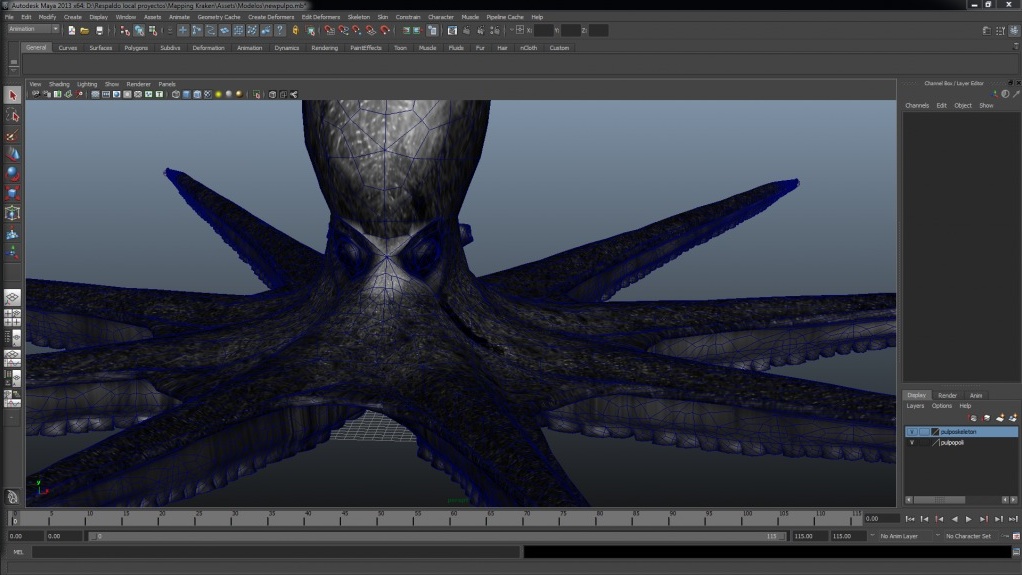Toggle pulposkeleton layer display type box
Screen dimensions: 1022x575
[924, 432]
